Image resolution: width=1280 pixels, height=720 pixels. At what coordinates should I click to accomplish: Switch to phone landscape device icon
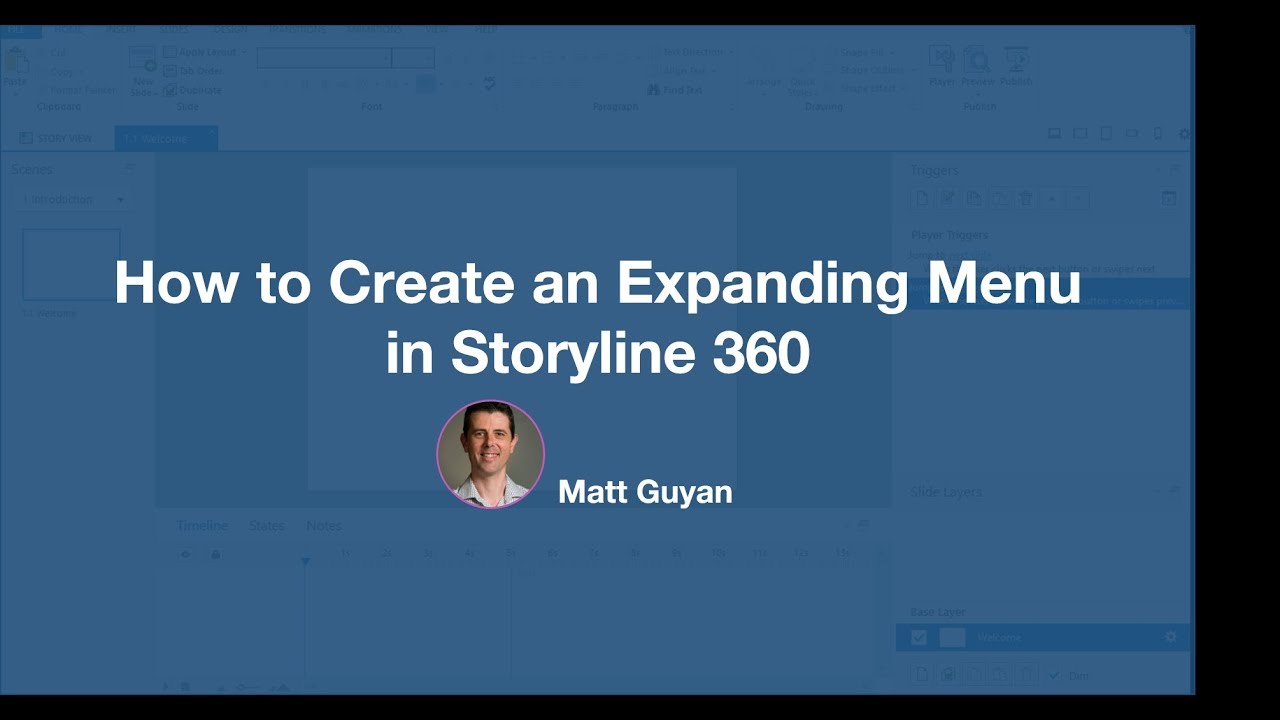tap(1132, 133)
